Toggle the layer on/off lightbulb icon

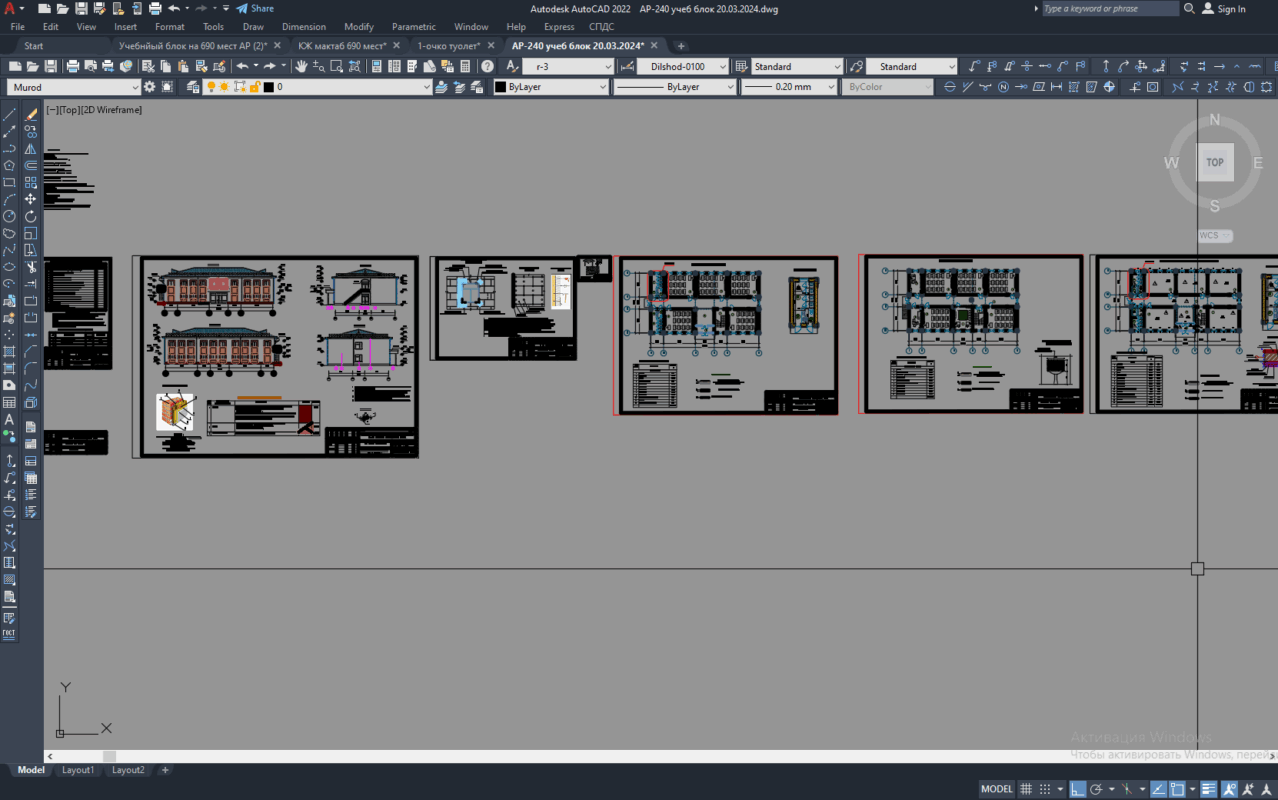coord(211,87)
